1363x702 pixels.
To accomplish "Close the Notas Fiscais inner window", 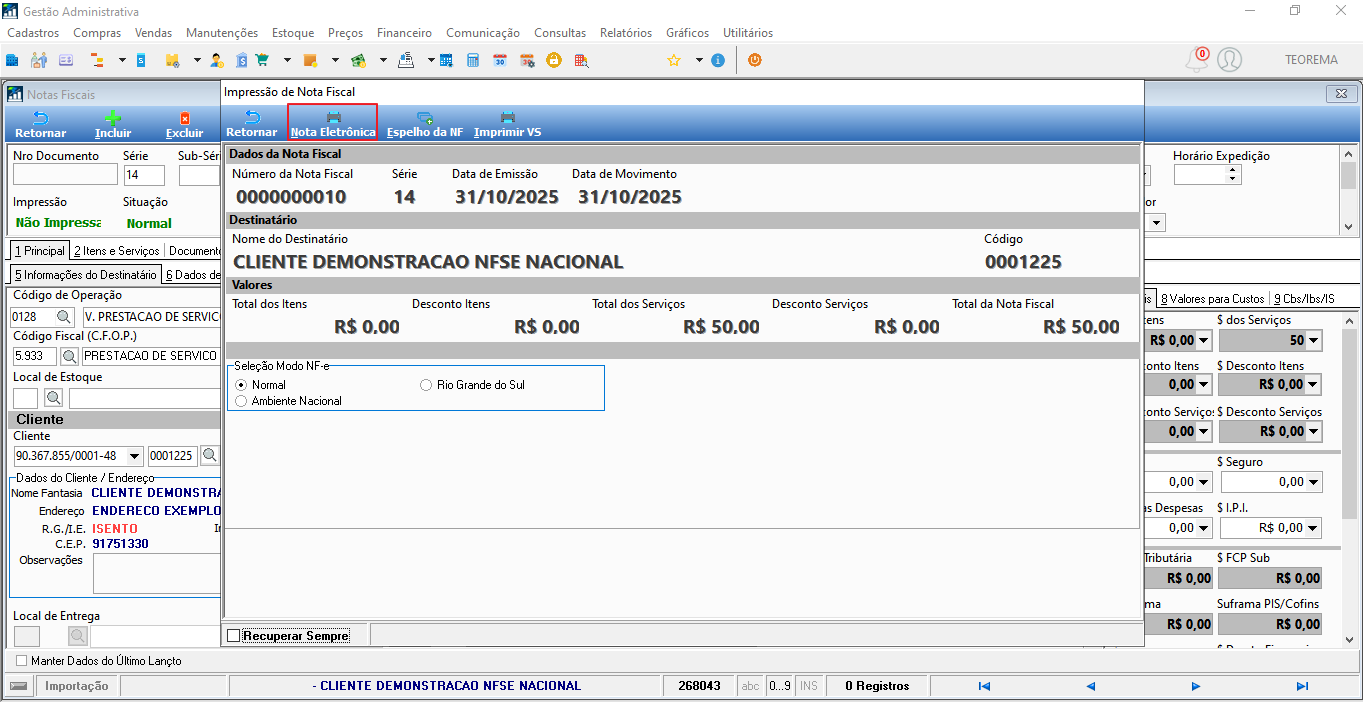I will (x=1340, y=94).
